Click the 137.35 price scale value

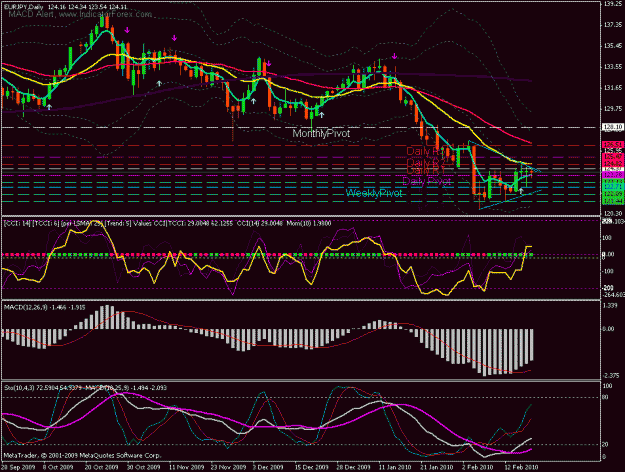click(x=613, y=25)
